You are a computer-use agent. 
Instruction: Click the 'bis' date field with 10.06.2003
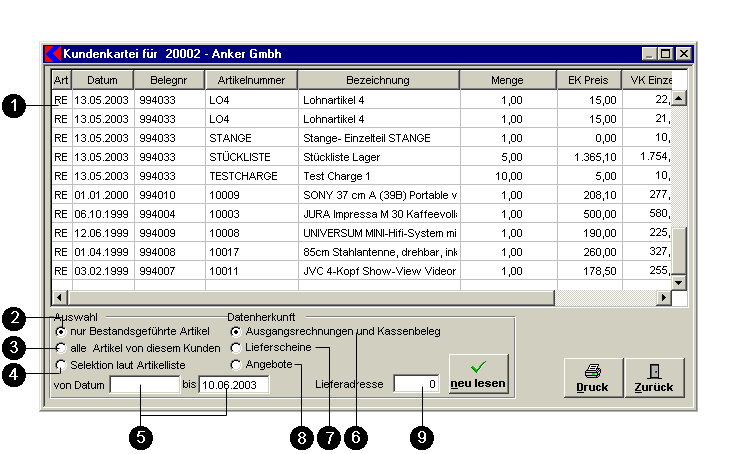pyautogui.click(x=234, y=385)
